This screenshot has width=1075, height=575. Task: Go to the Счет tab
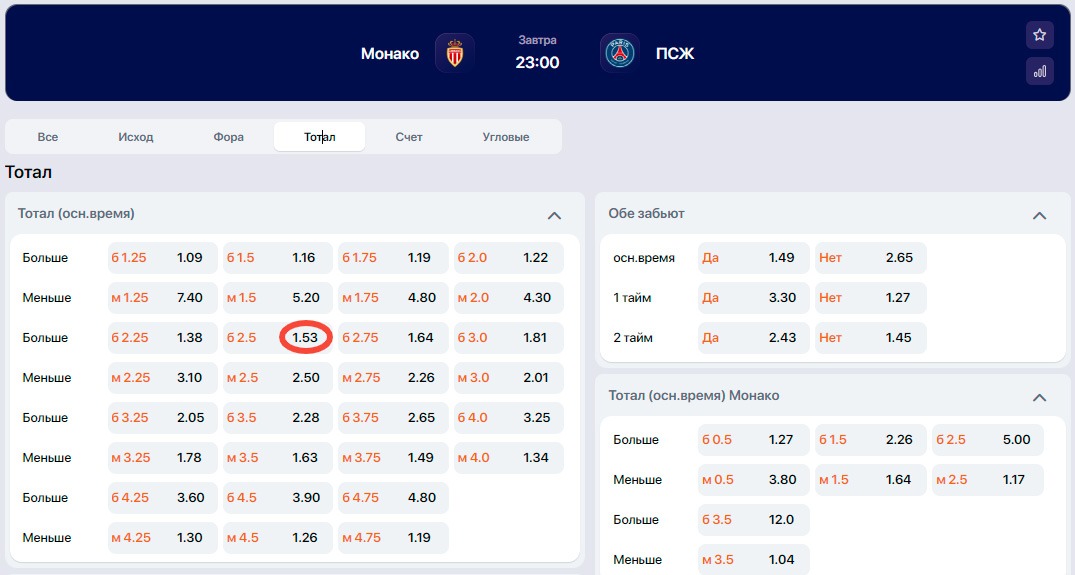click(409, 137)
